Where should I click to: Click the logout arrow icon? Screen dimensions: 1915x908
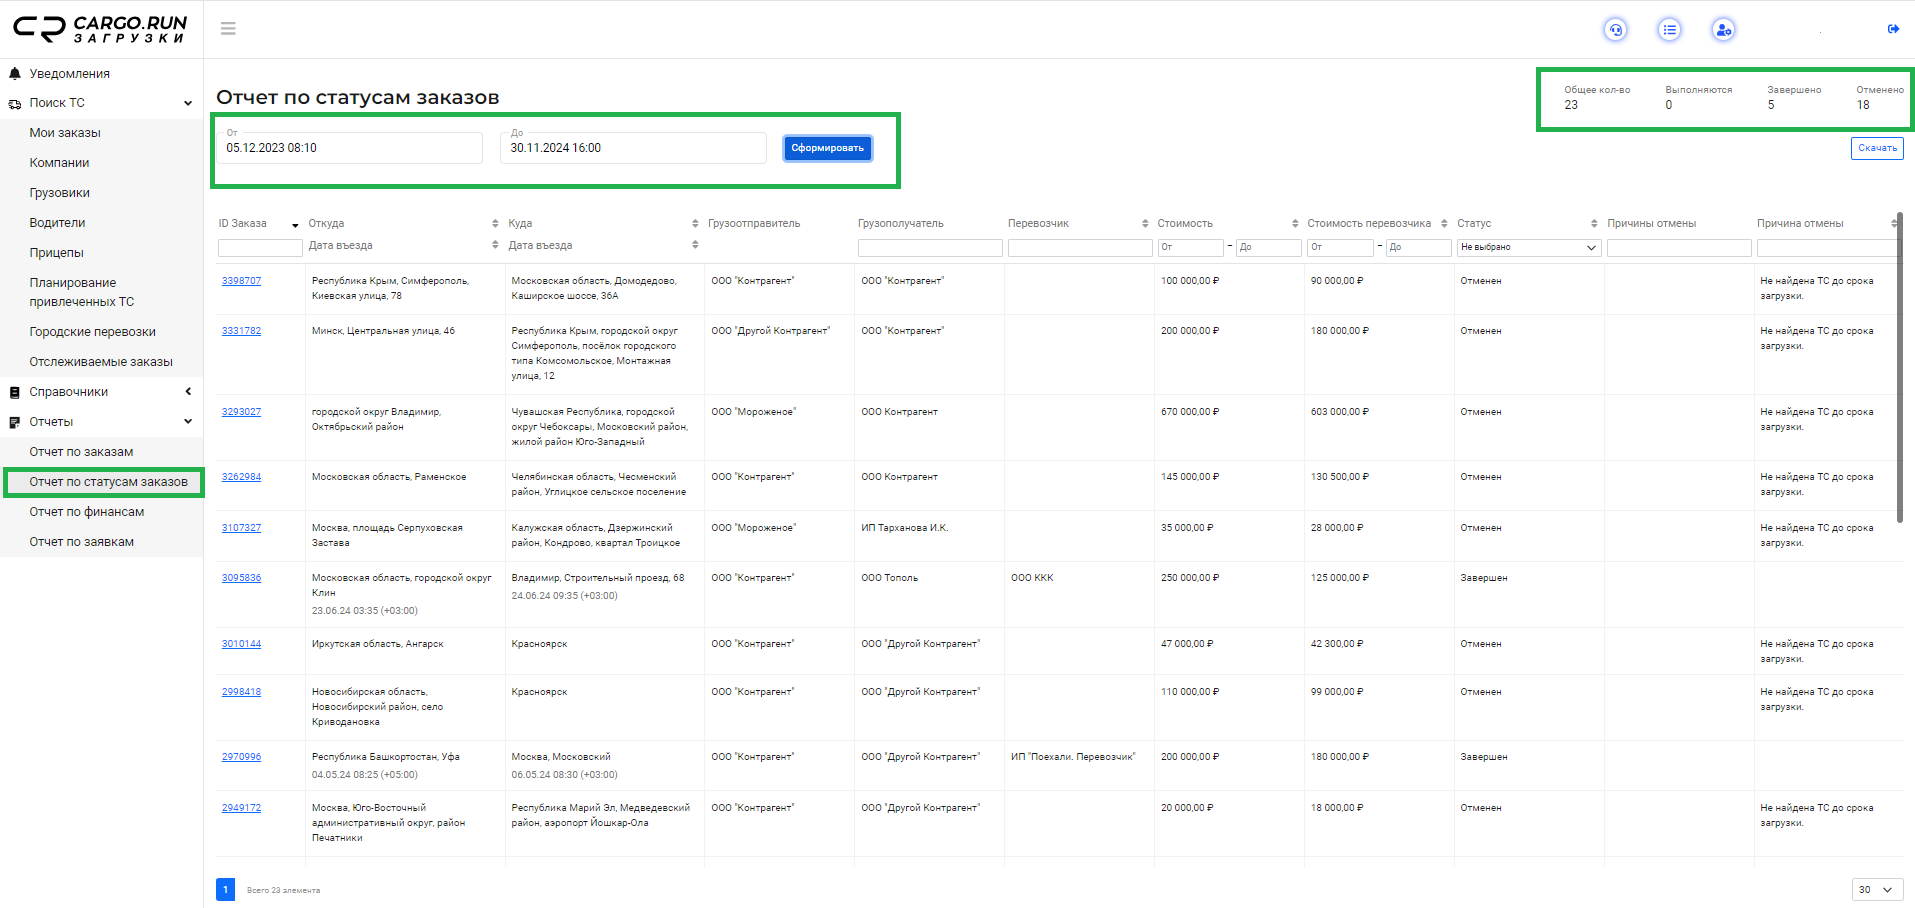pos(1893,29)
